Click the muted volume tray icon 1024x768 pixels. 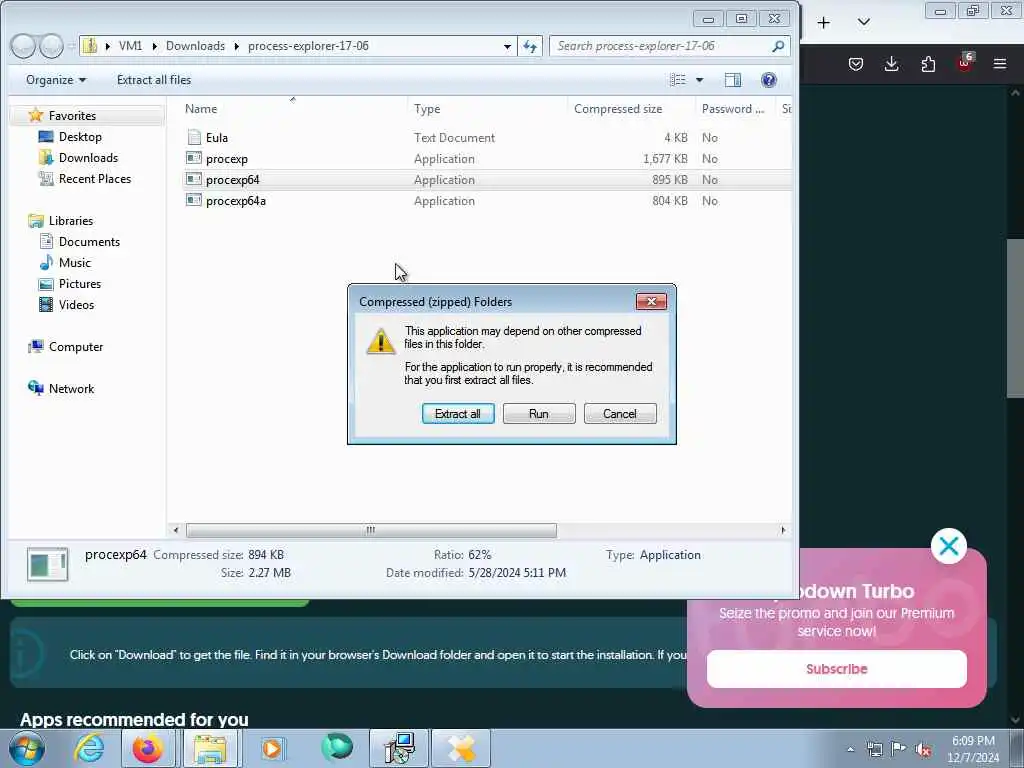click(923, 749)
